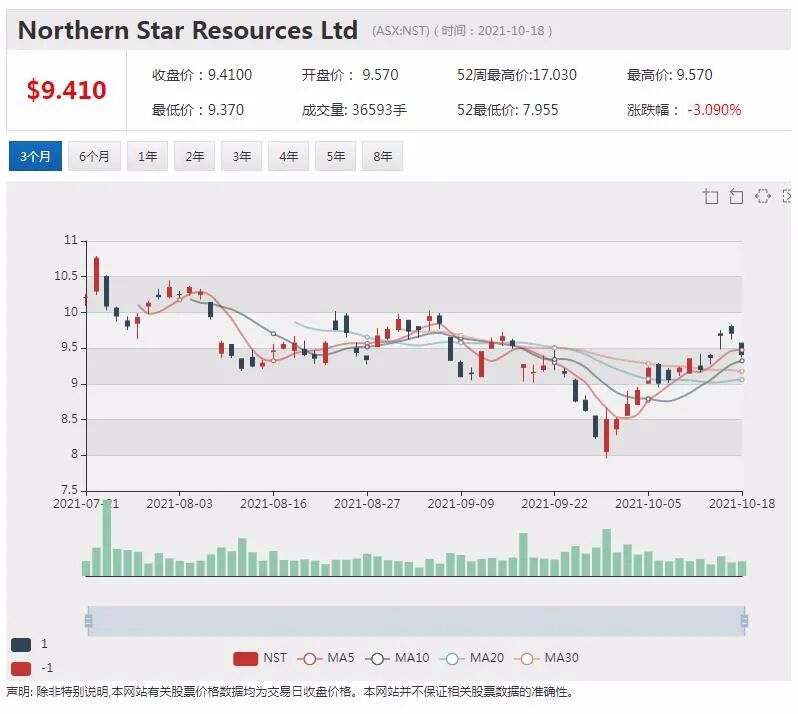Click the red visual-map swatch labeled -1

point(21,668)
